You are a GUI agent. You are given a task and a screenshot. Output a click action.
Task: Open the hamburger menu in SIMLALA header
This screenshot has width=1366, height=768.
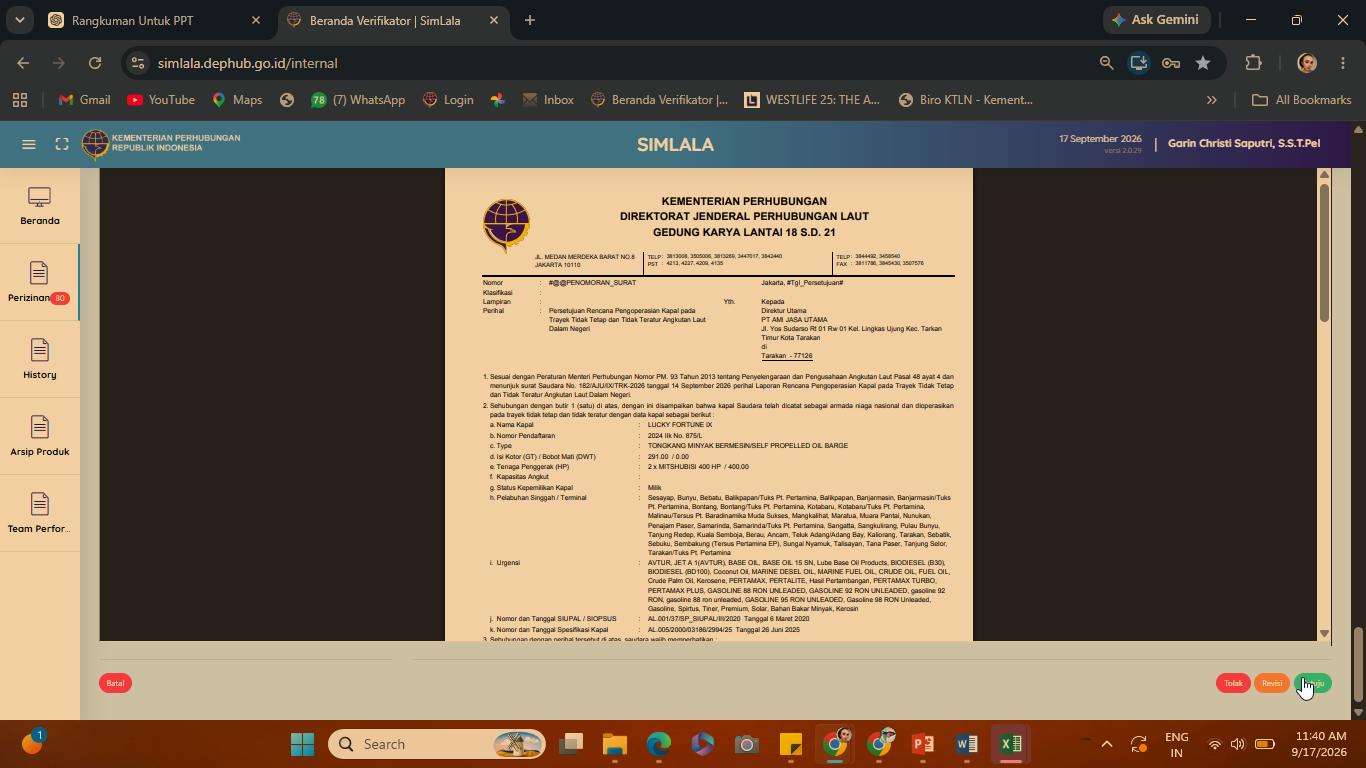[29, 144]
